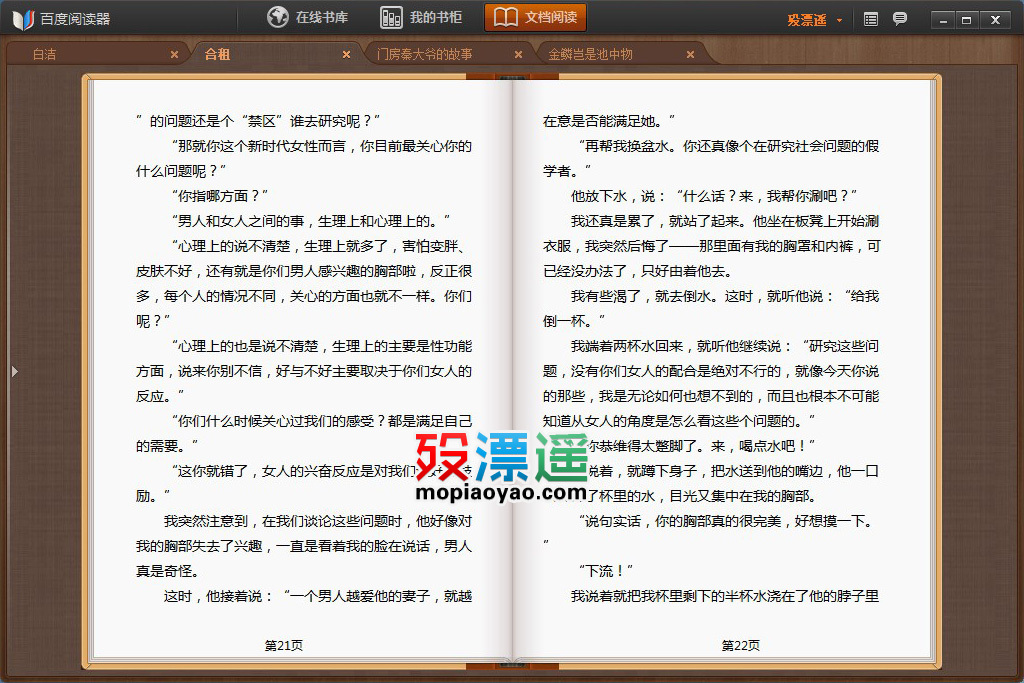This screenshot has width=1024, height=683.
Task: Click the 第22页 page number
Action: point(741,645)
